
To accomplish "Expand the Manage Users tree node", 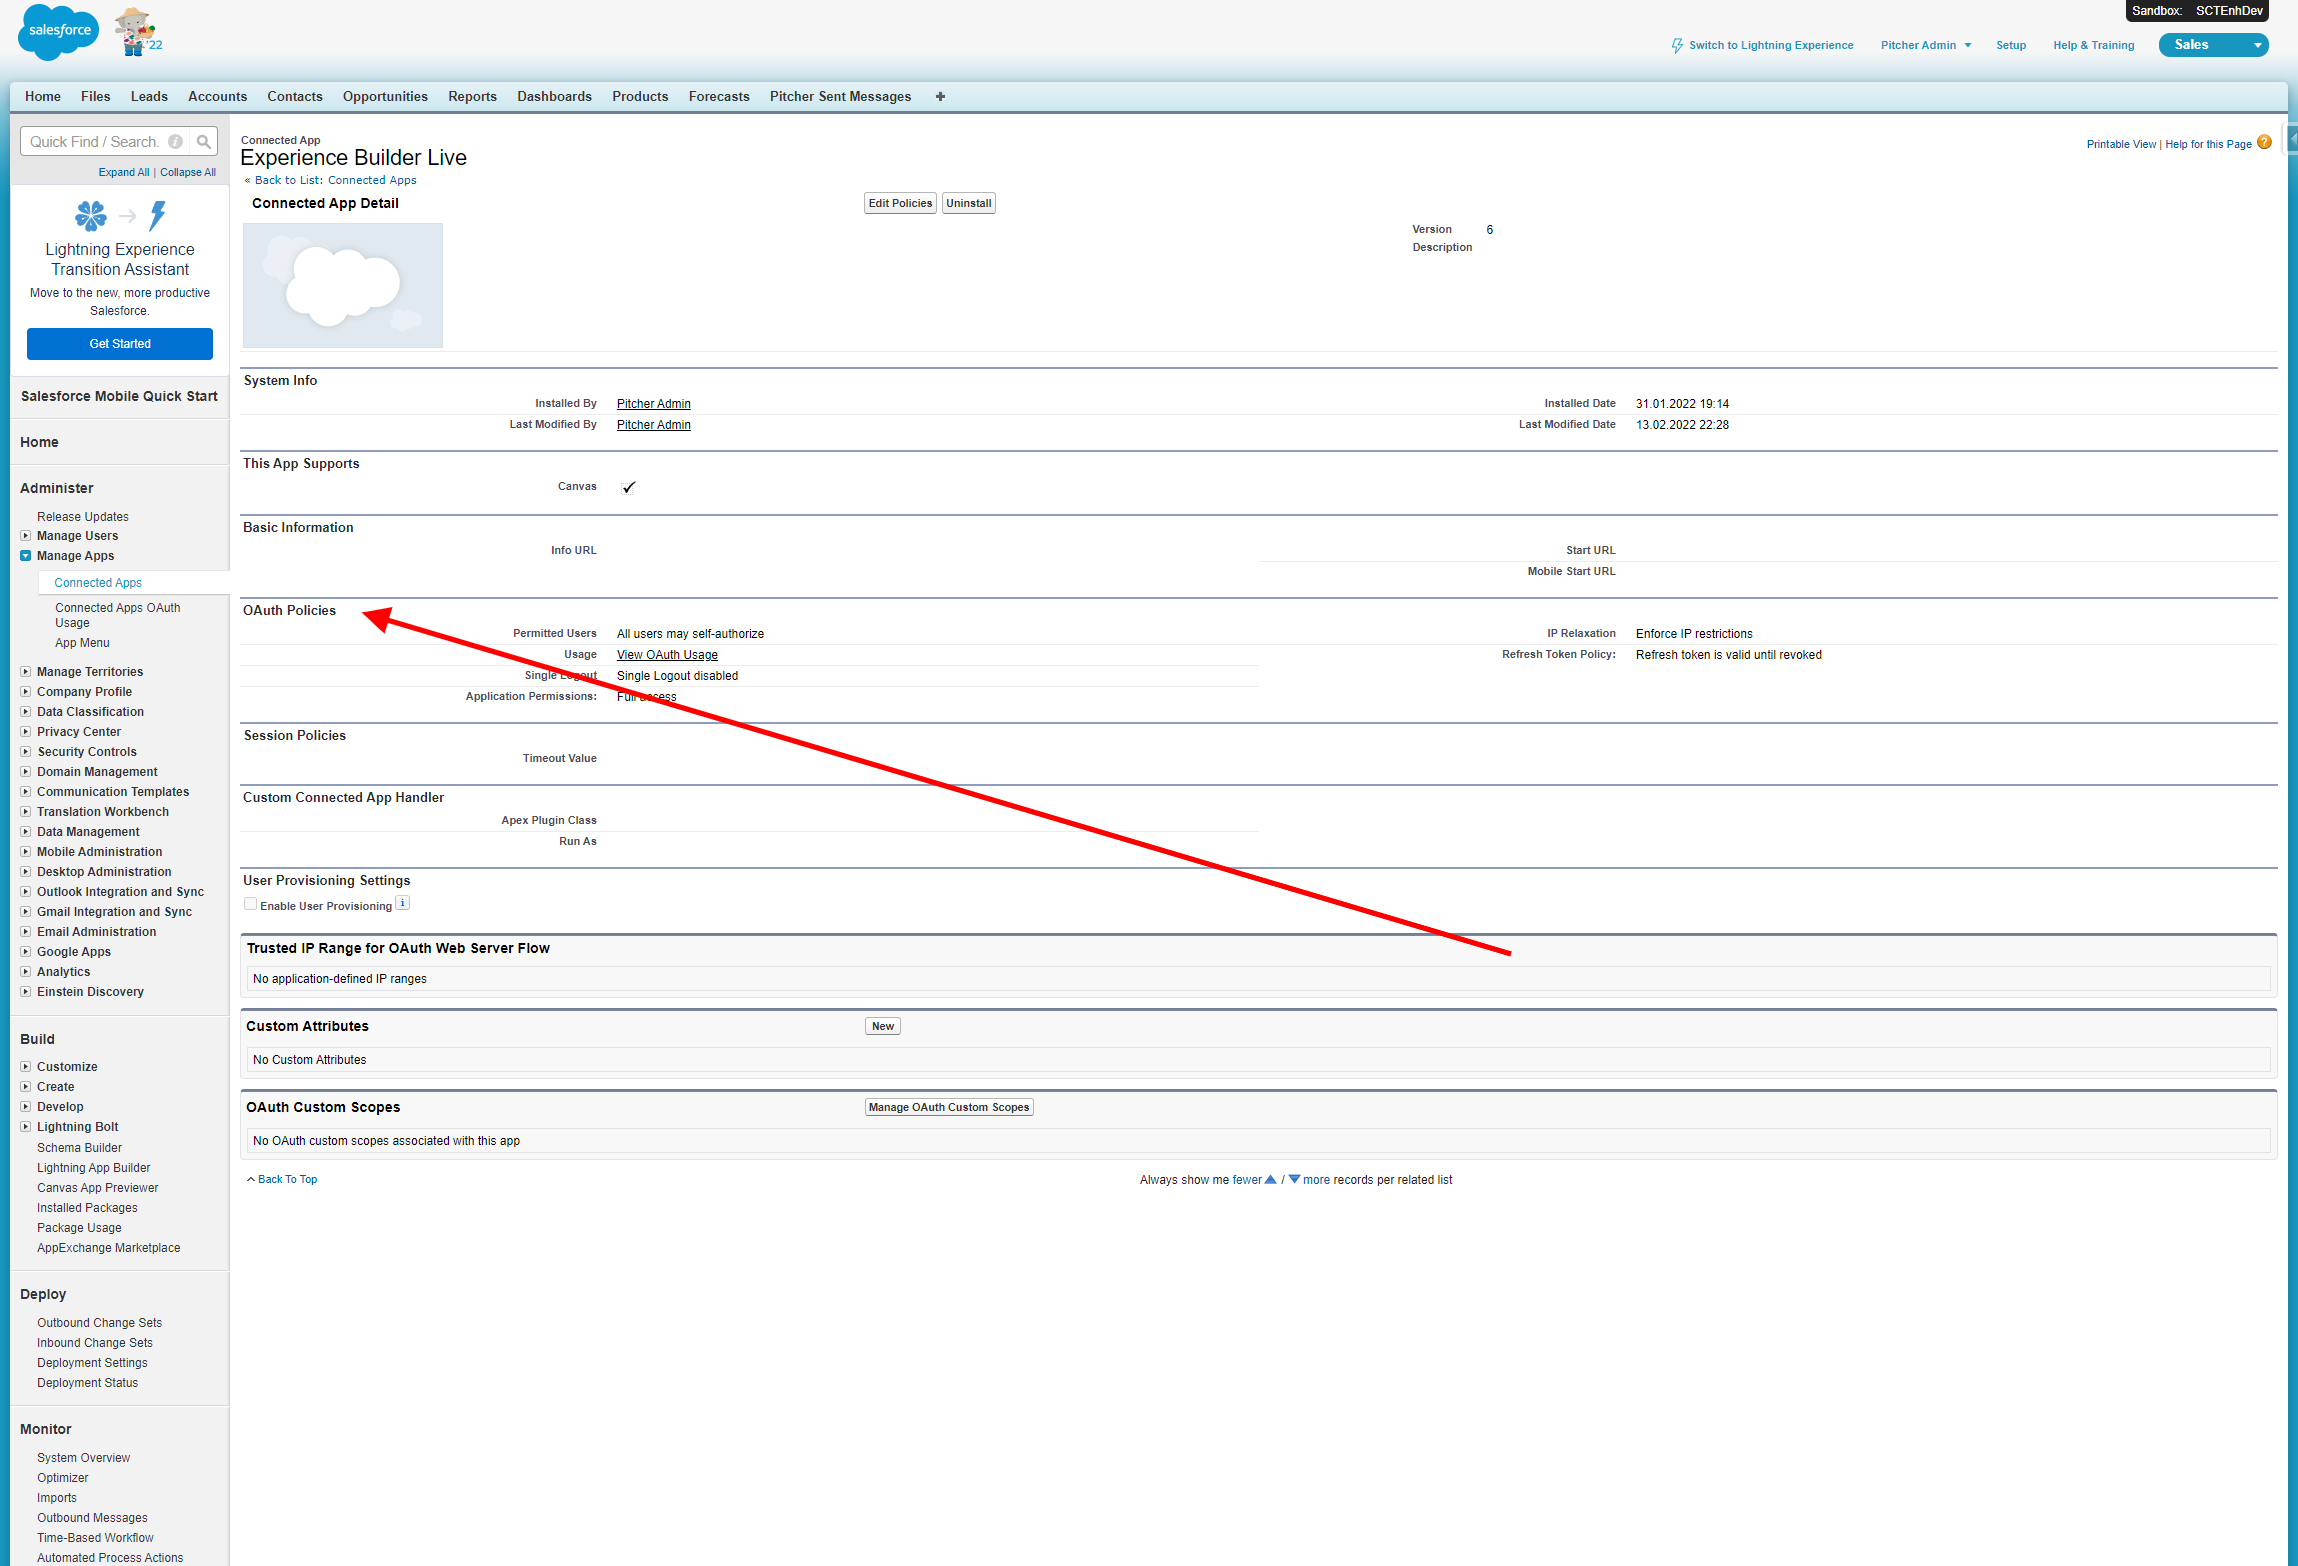I will tap(26, 536).
